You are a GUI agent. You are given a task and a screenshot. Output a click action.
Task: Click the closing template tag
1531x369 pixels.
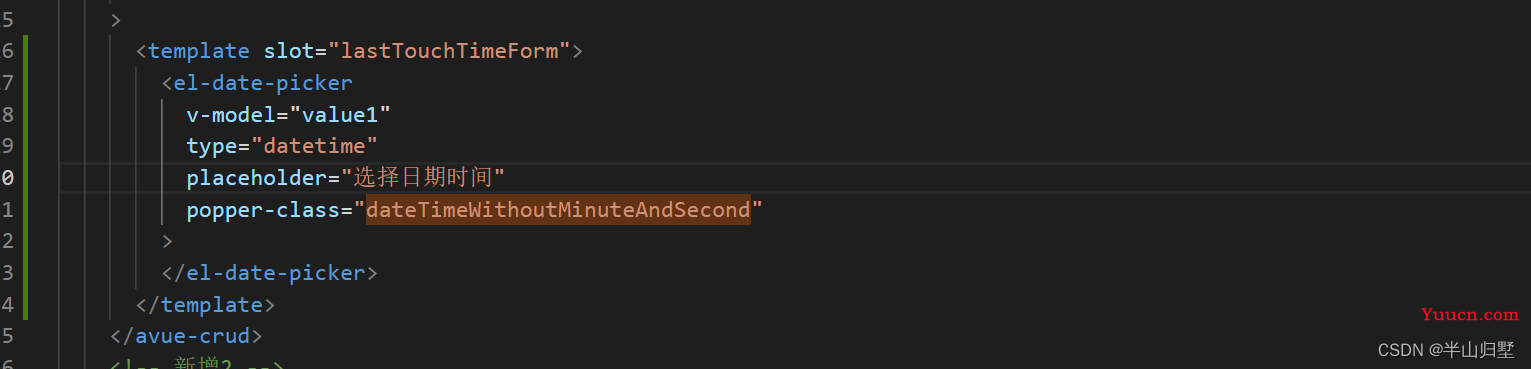point(205,305)
